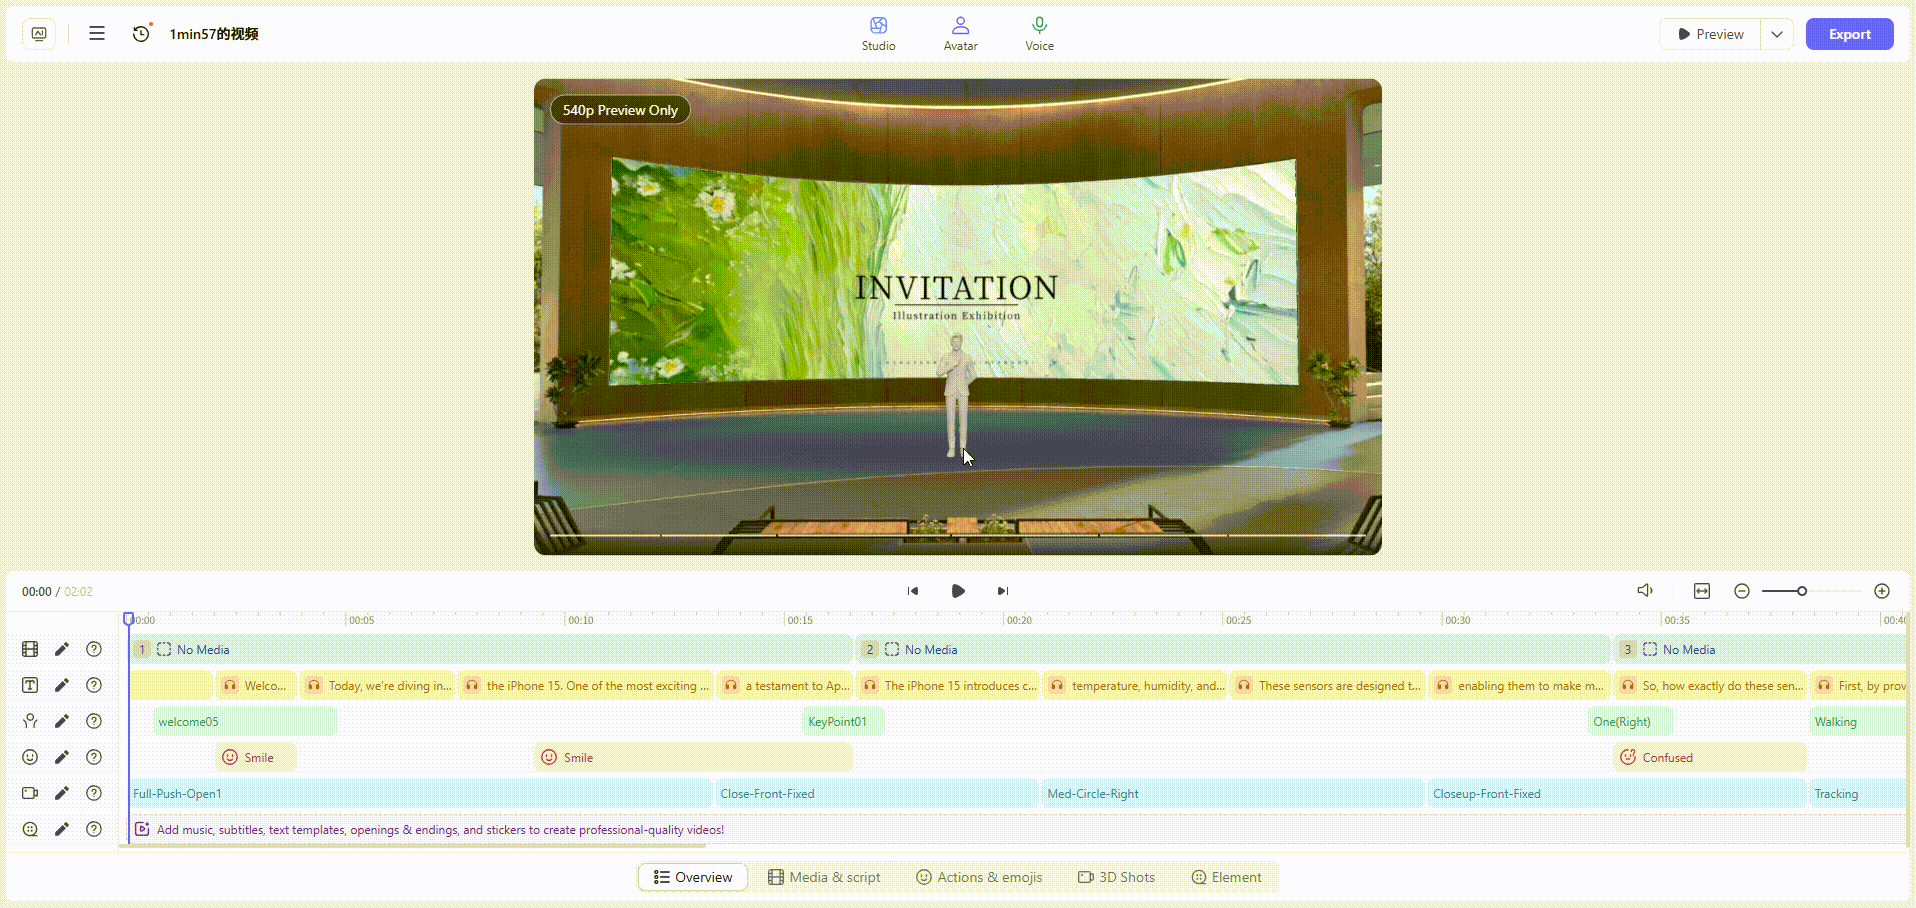Click the Preview button
This screenshot has width=1916, height=908.
1710,34
